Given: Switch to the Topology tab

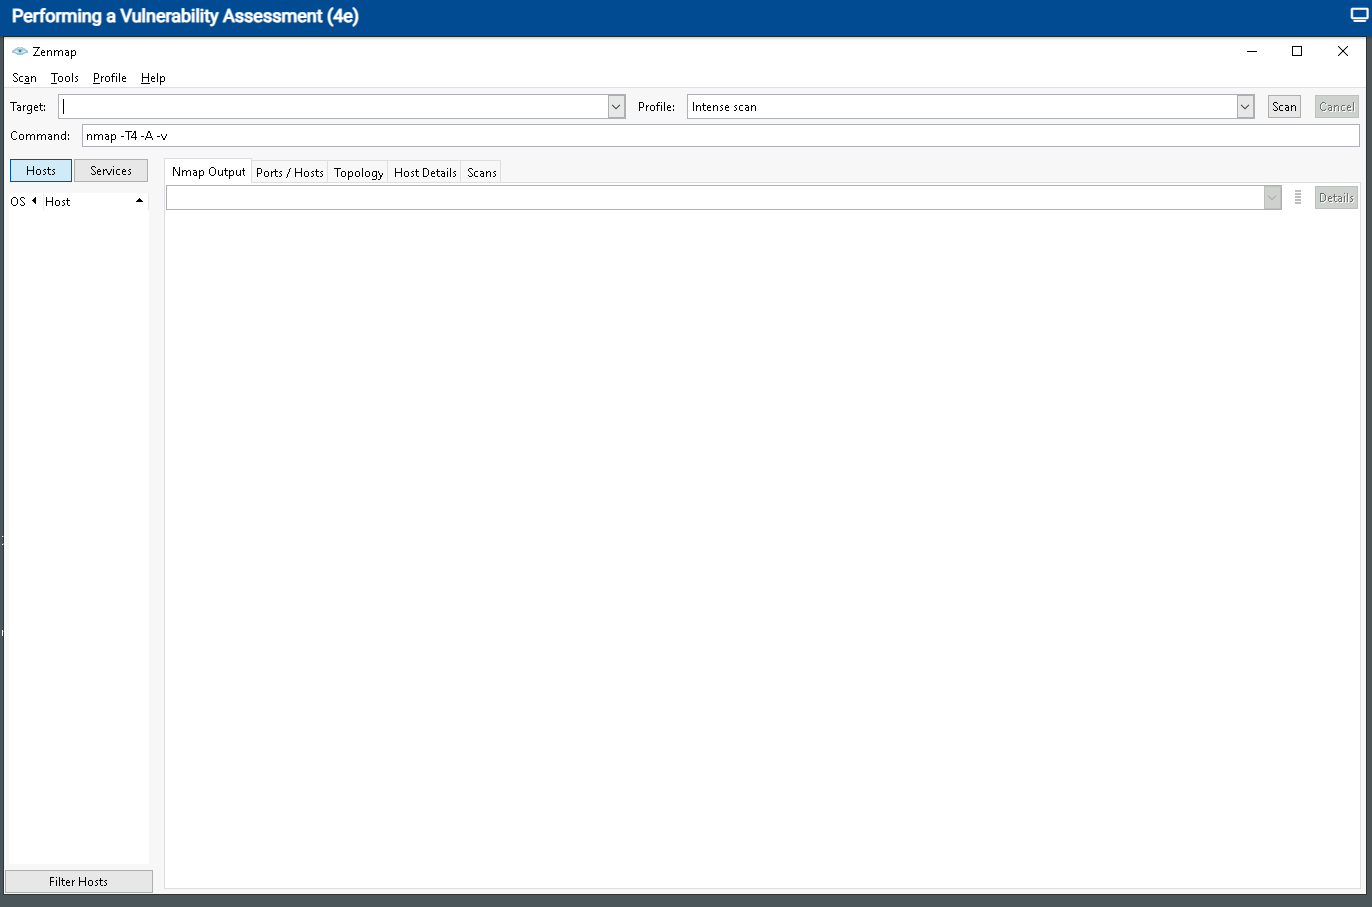Looking at the screenshot, I should pyautogui.click(x=358, y=173).
